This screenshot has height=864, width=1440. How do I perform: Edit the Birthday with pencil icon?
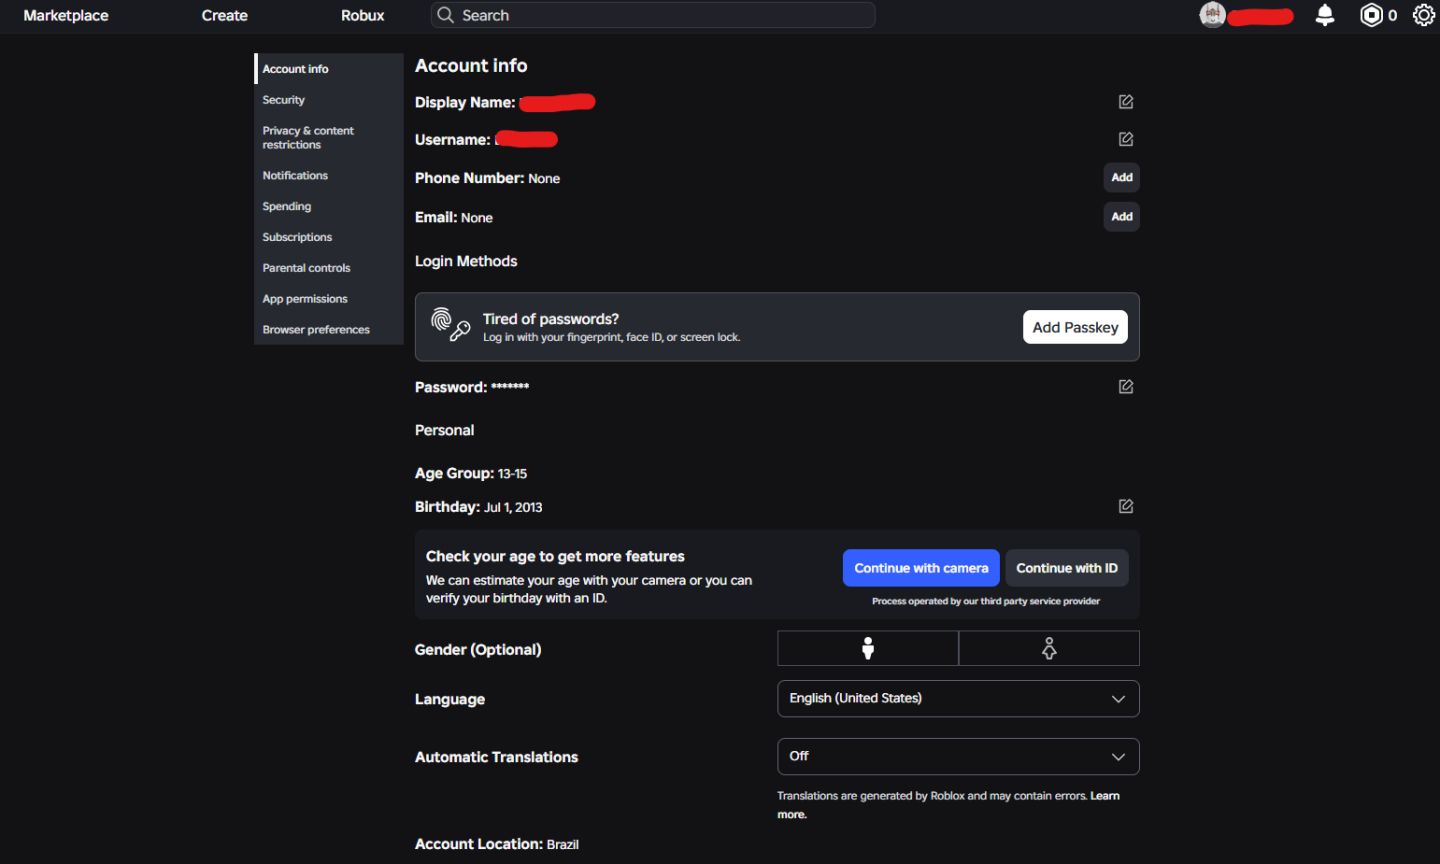pyautogui.click(x=1125, y=506)
